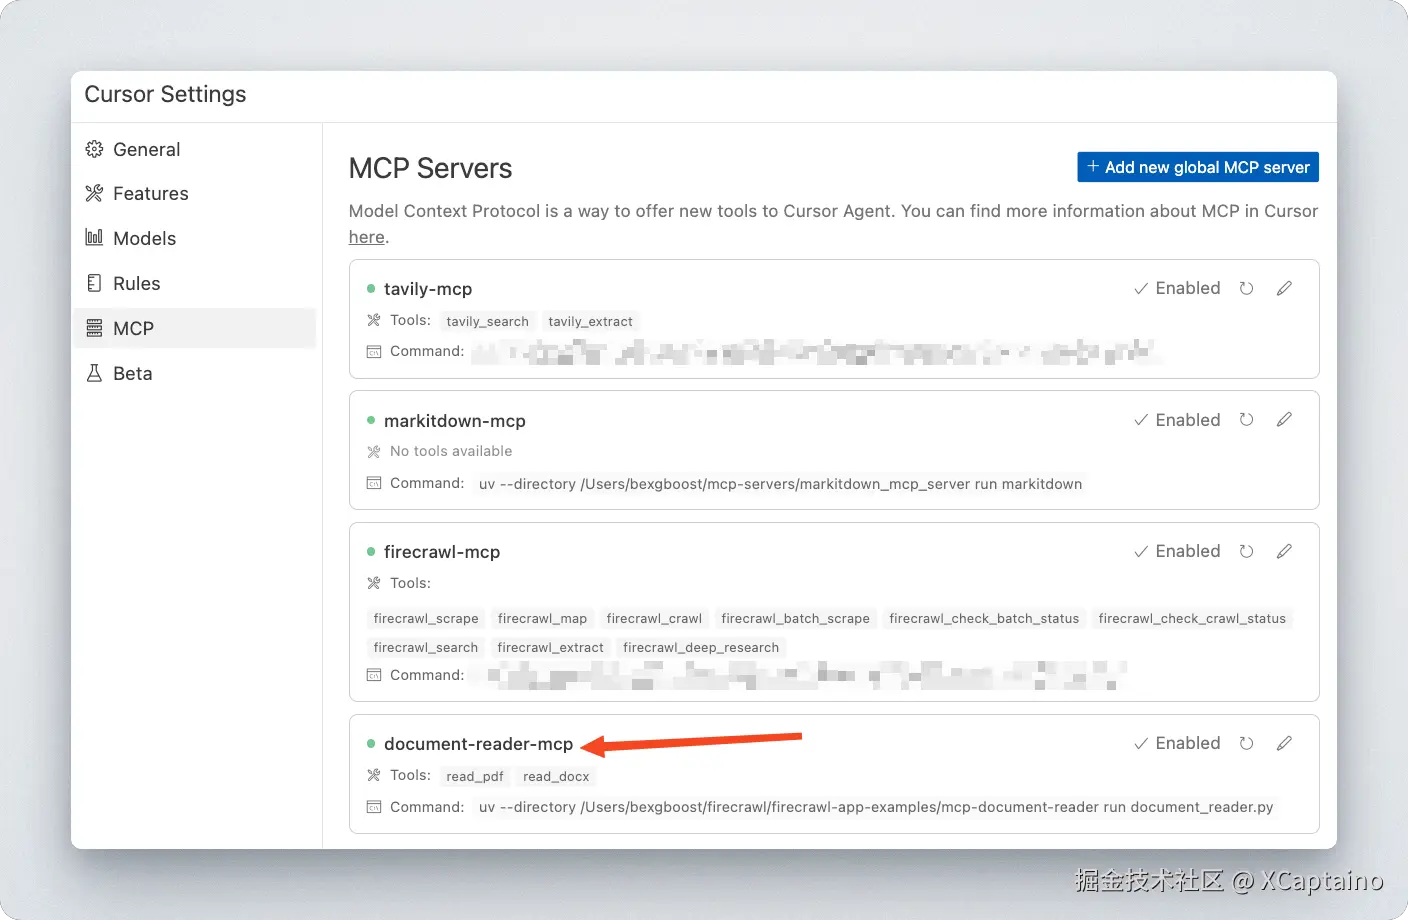The width and height of the screenshot is (1408, 920).
Task: Select the firecrawl_deep_research tool tag
Action: (701, 647)
